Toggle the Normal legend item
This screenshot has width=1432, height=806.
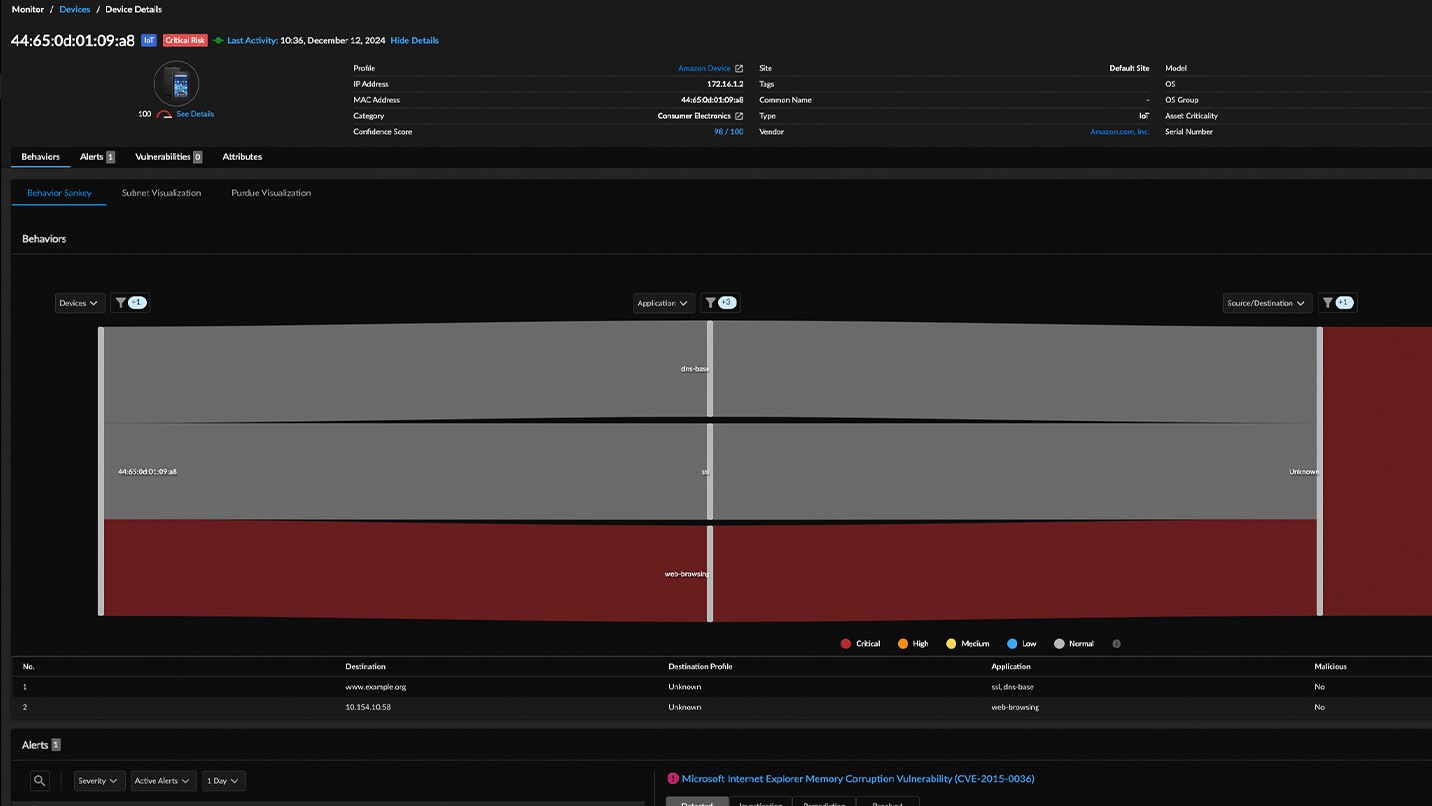coord(1073,644)
